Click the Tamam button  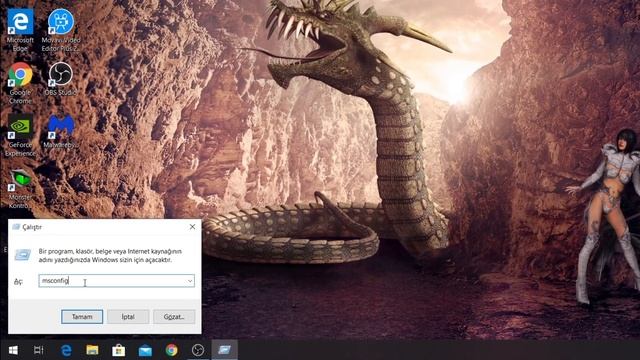(82, 317)
